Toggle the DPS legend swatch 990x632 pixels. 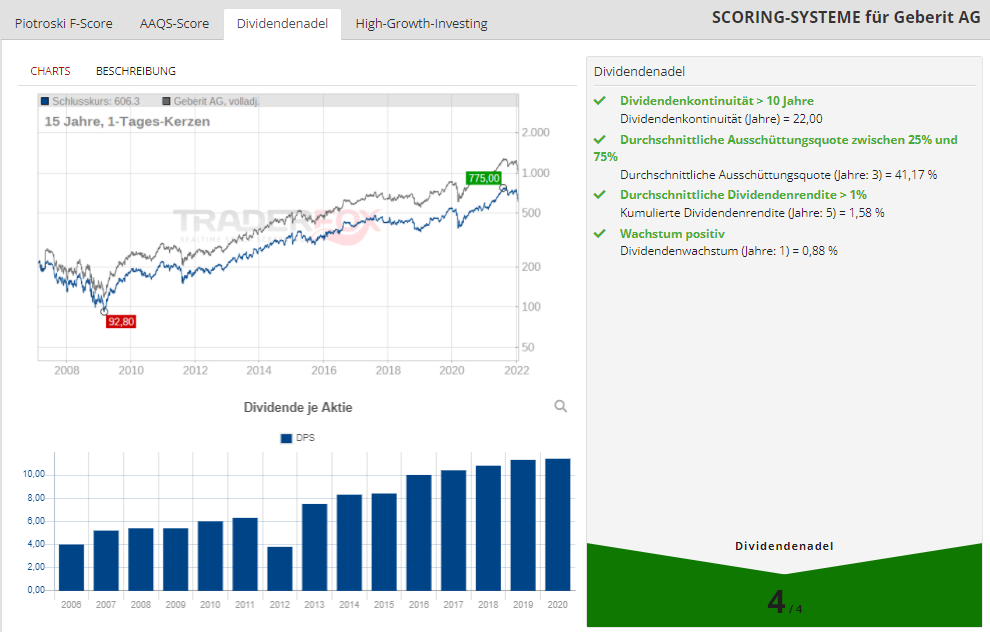[x=286, y=438]
